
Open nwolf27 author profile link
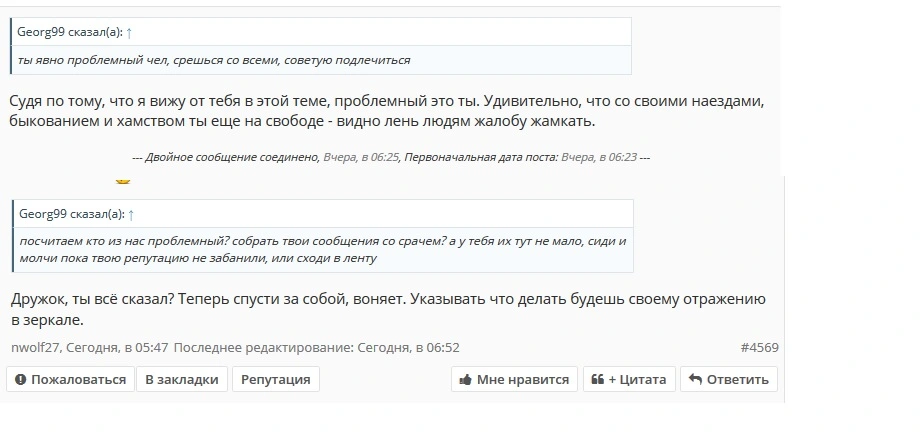pos(36,348)
